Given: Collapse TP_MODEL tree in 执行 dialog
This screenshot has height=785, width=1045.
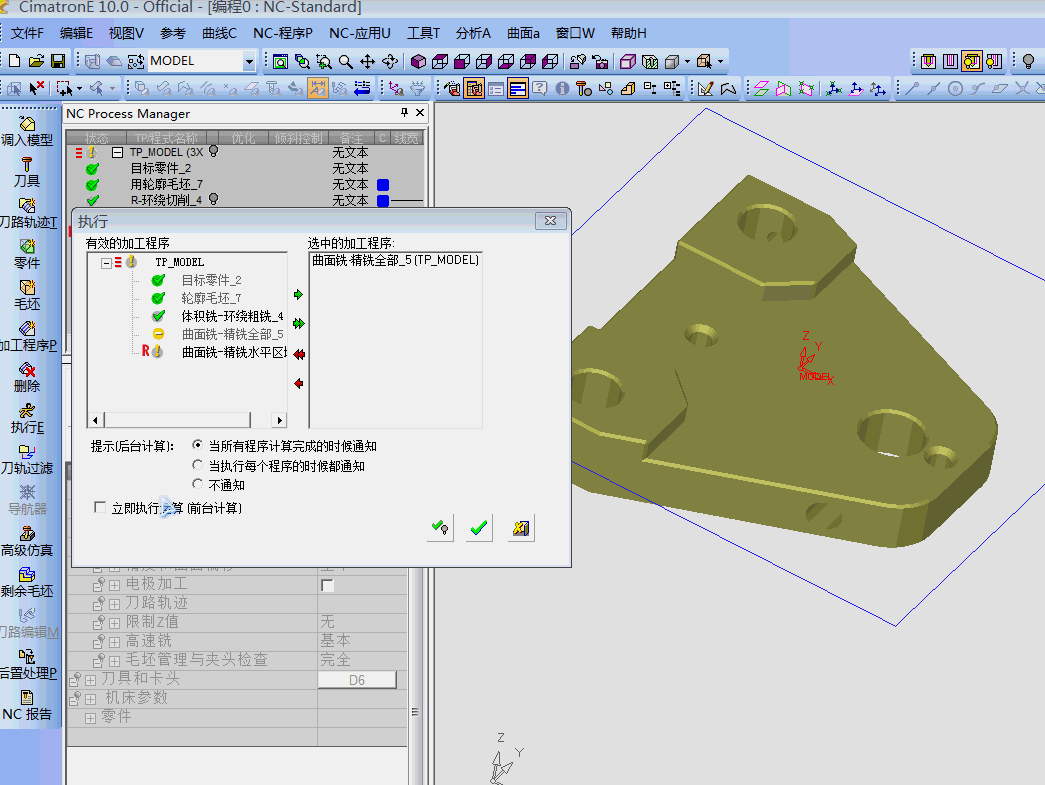Looking at the screenshot, I should point(106,263).
